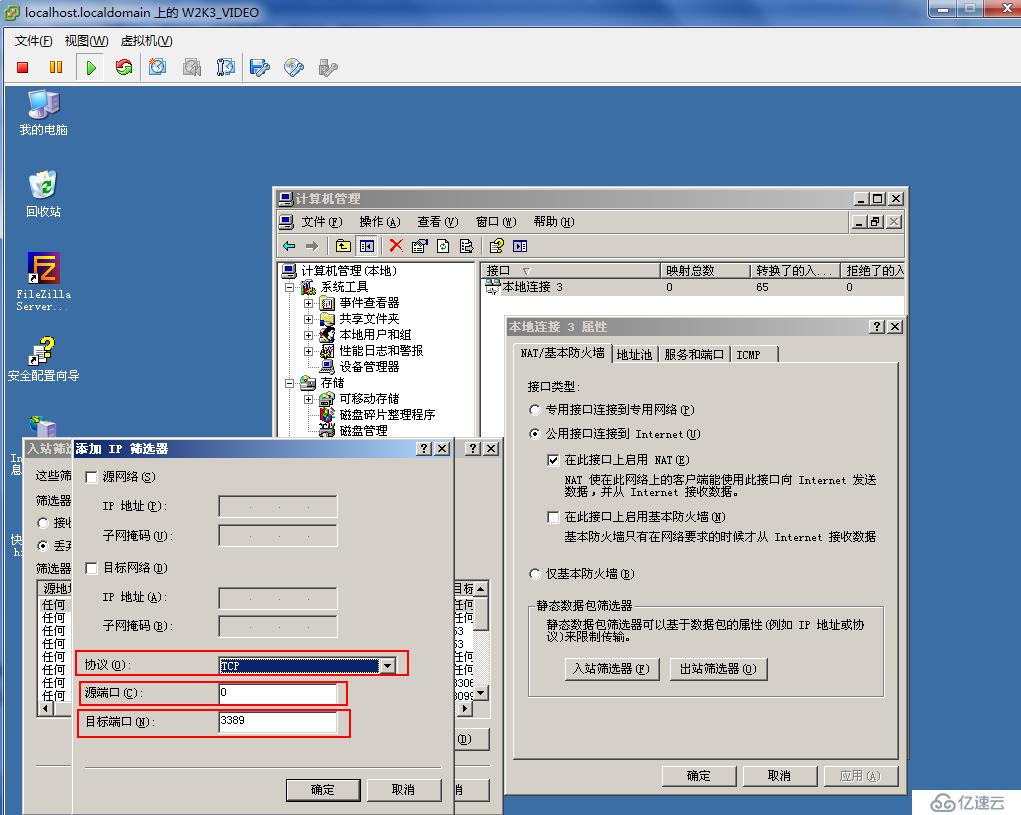This screenshot has width=1021, height=815.
Task: Click the back arrow in Computer Management
Action: pyautogui.click(x=289, y=246)
